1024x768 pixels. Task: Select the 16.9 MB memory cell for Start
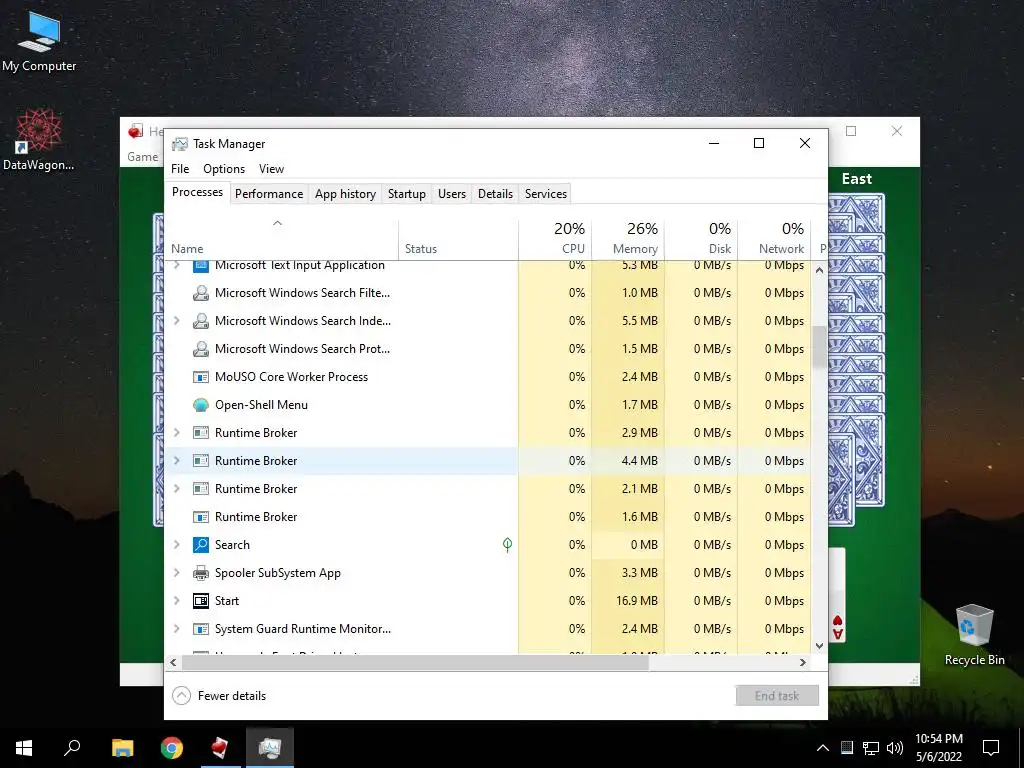628,601
